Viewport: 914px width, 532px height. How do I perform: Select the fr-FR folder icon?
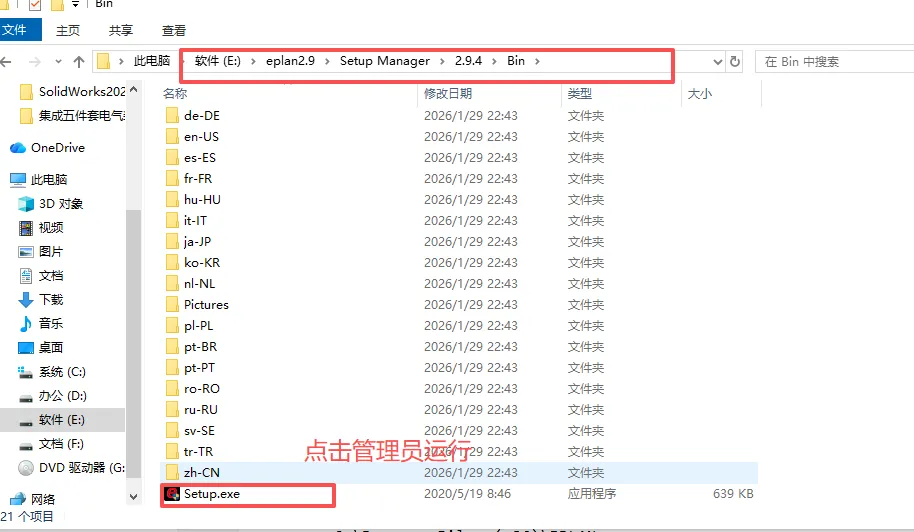tap(172, 178)
